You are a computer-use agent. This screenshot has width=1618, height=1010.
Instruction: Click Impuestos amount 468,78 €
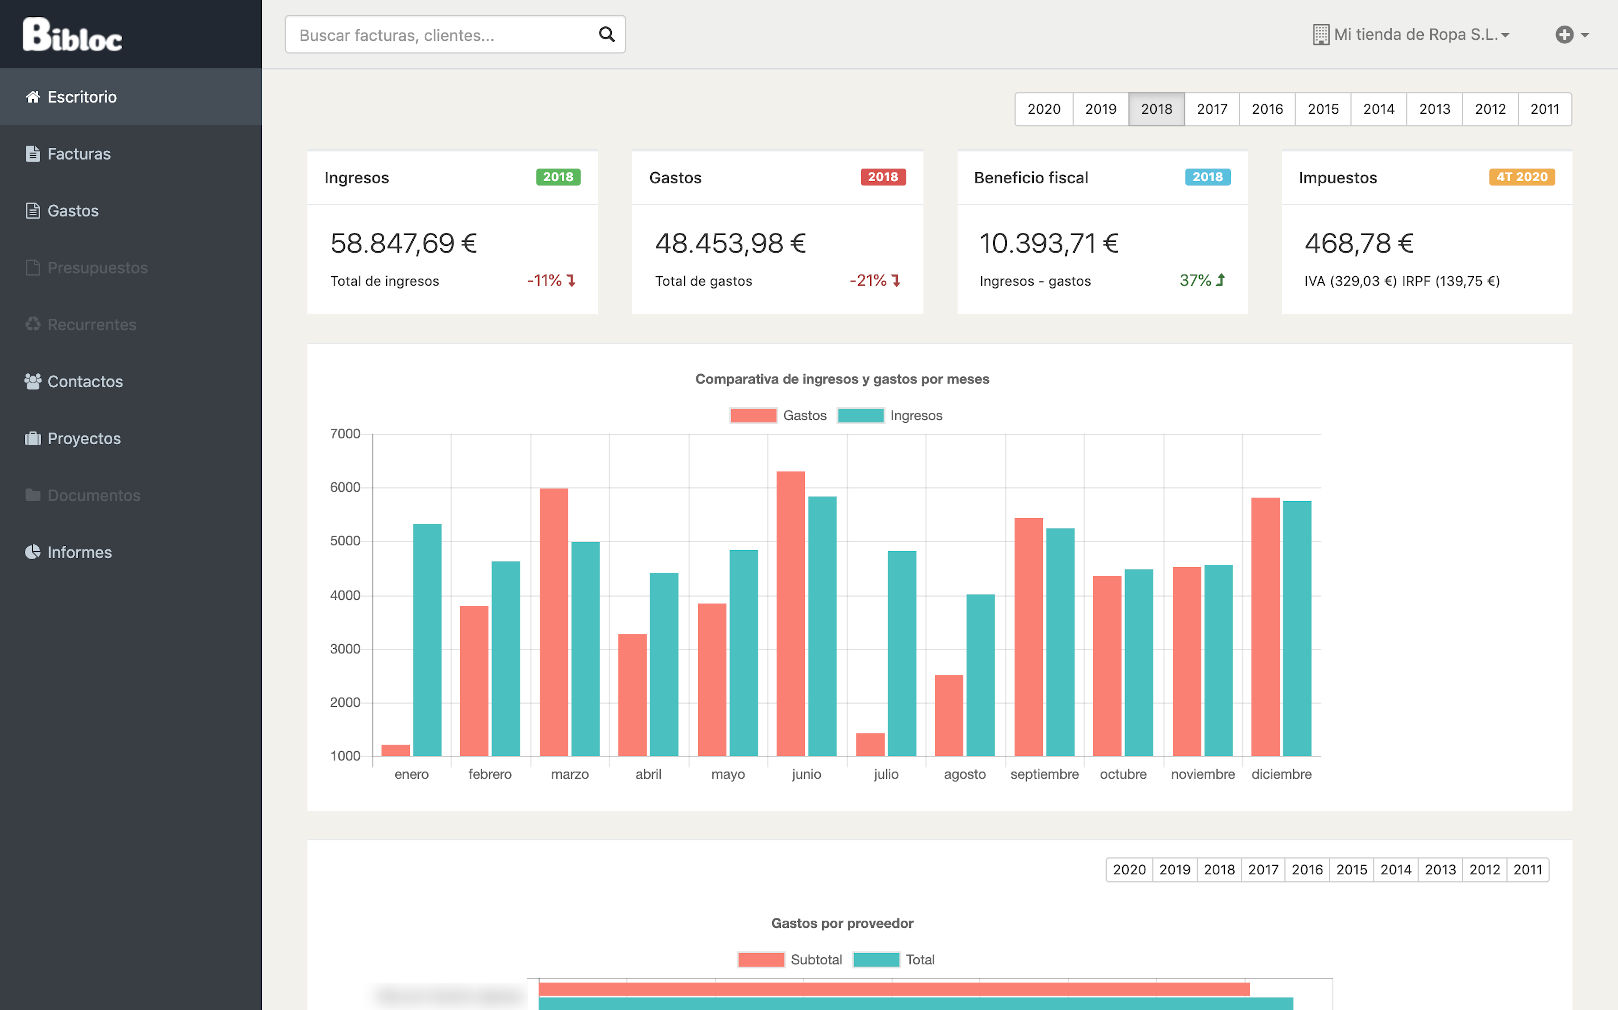(1359, 243)
